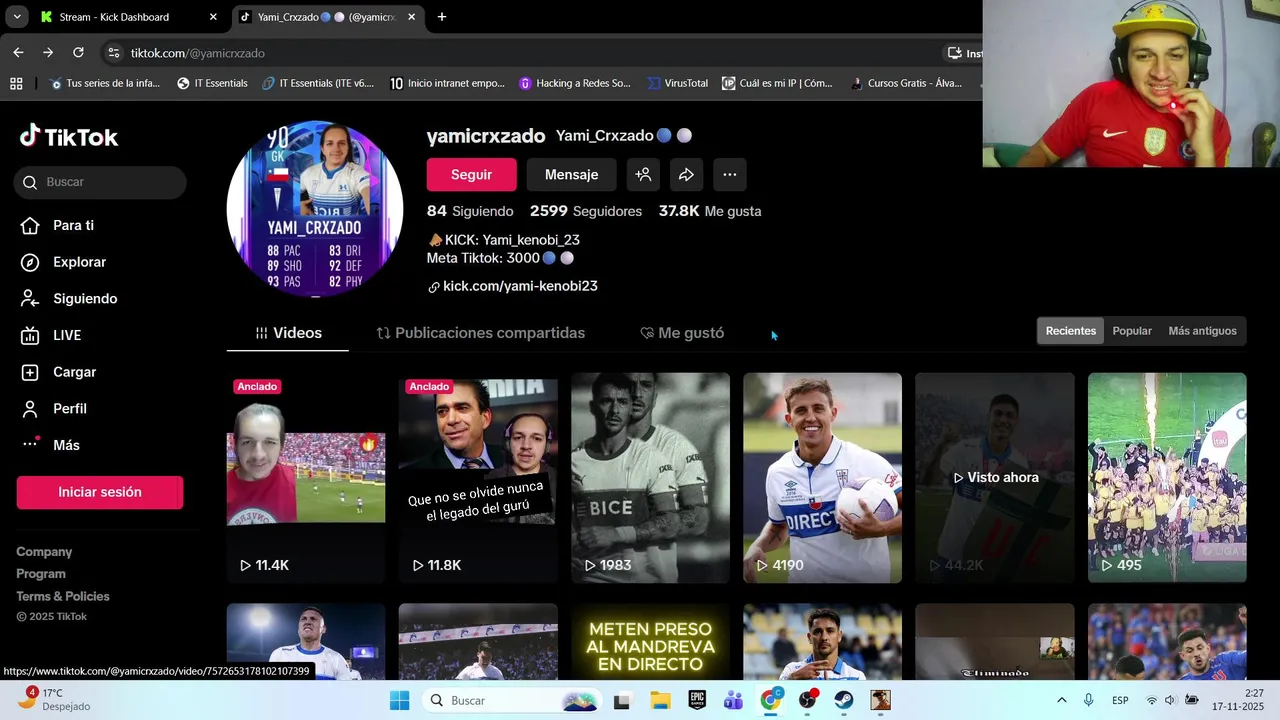Follow the profile with Seguir
Screen dimensions: 1280x720
471,174
